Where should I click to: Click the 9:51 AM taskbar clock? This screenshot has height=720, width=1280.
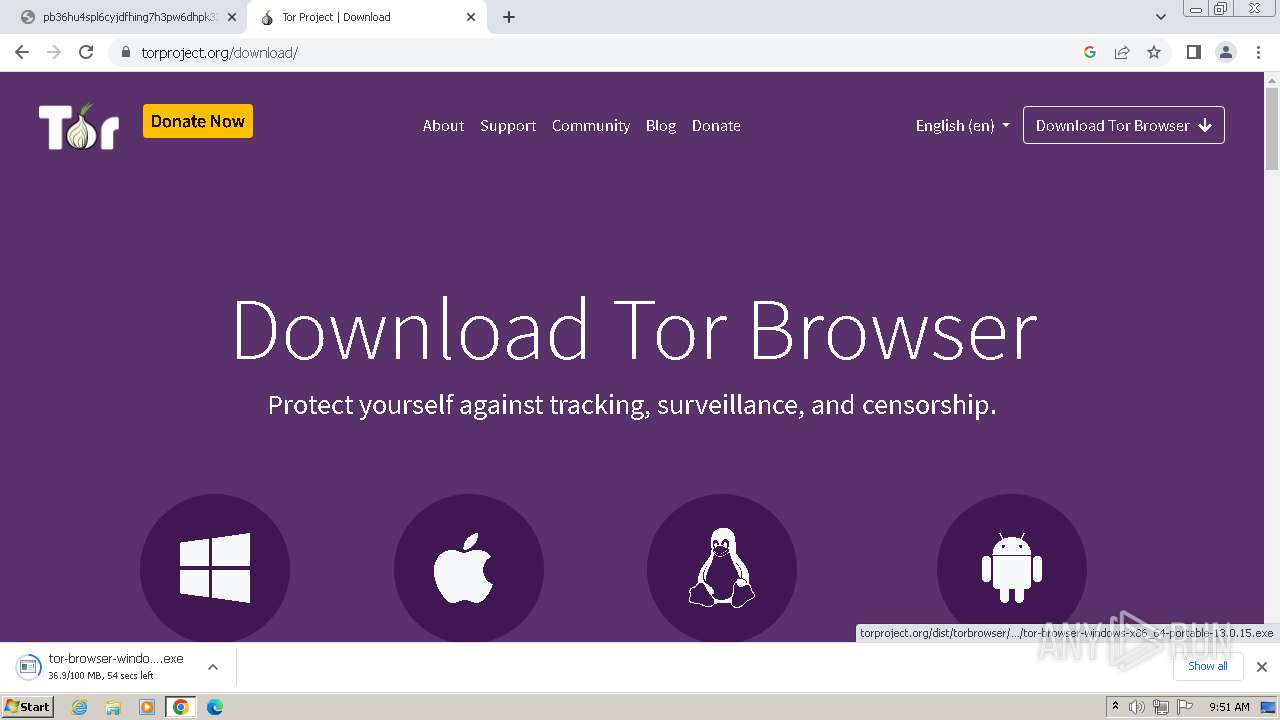pyautogui.click(x=1229, y=707)
